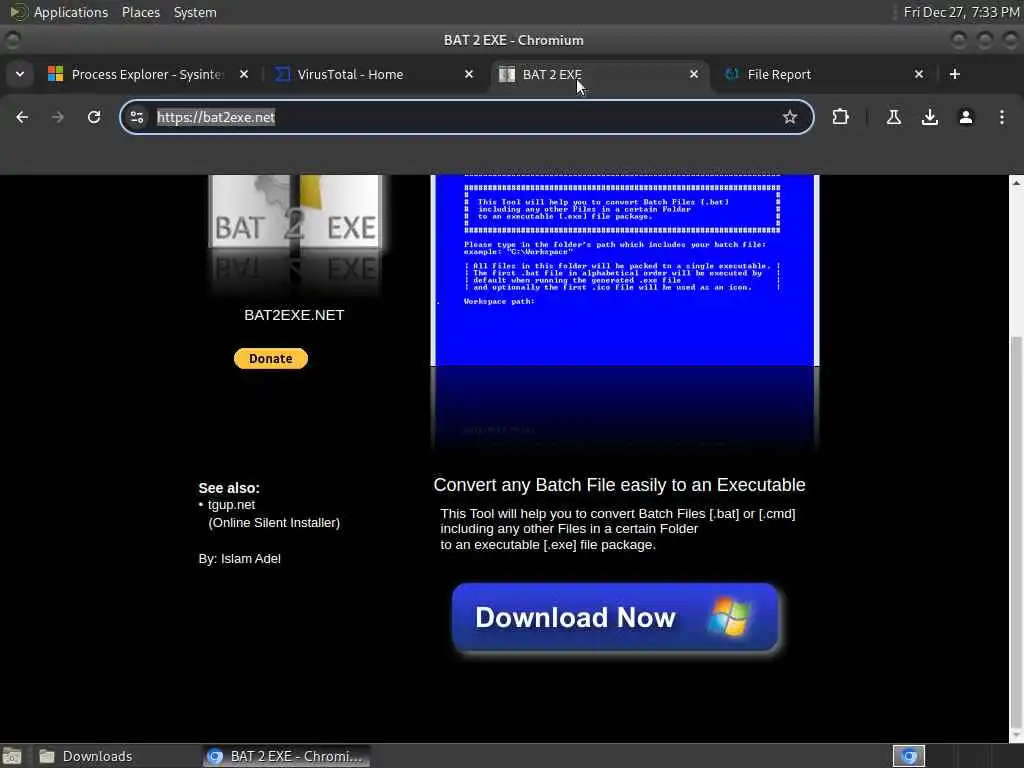Image resolution: width=1024 pixels, height=768 pixels.
Task: View site information icon in address bar
Action: pos(137,117)
